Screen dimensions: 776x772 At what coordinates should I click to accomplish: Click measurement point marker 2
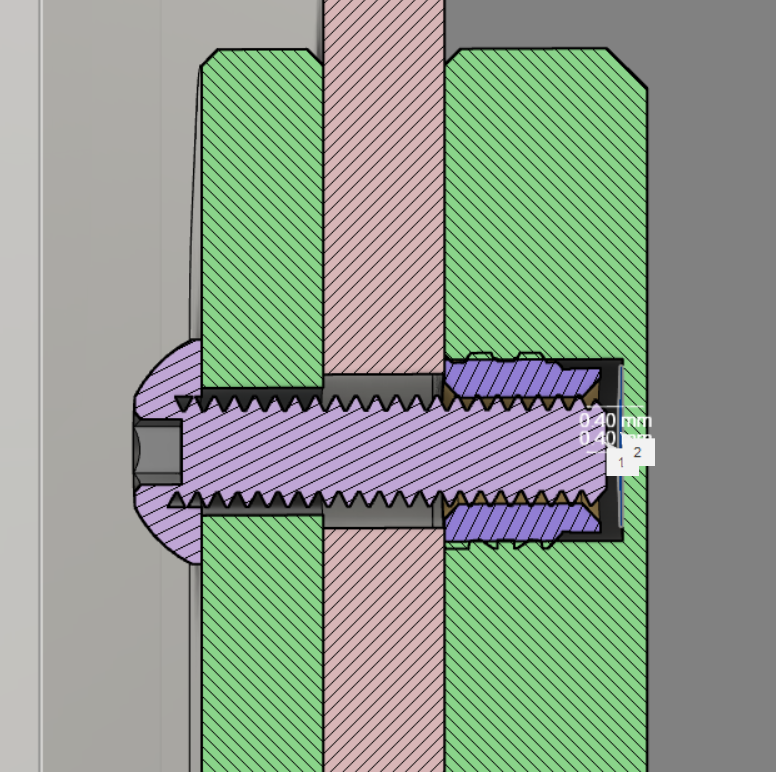click(638, 452)
